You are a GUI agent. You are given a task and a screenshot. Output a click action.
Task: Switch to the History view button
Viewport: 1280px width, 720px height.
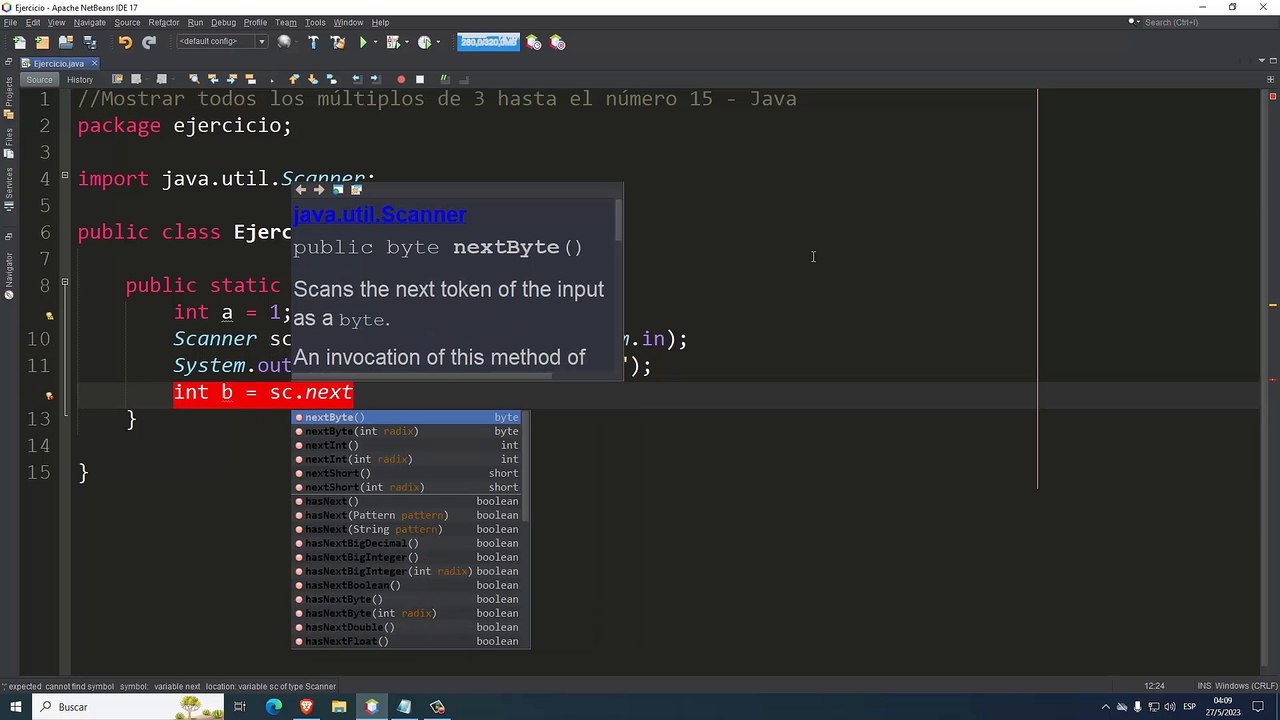(x=80, y=80)
